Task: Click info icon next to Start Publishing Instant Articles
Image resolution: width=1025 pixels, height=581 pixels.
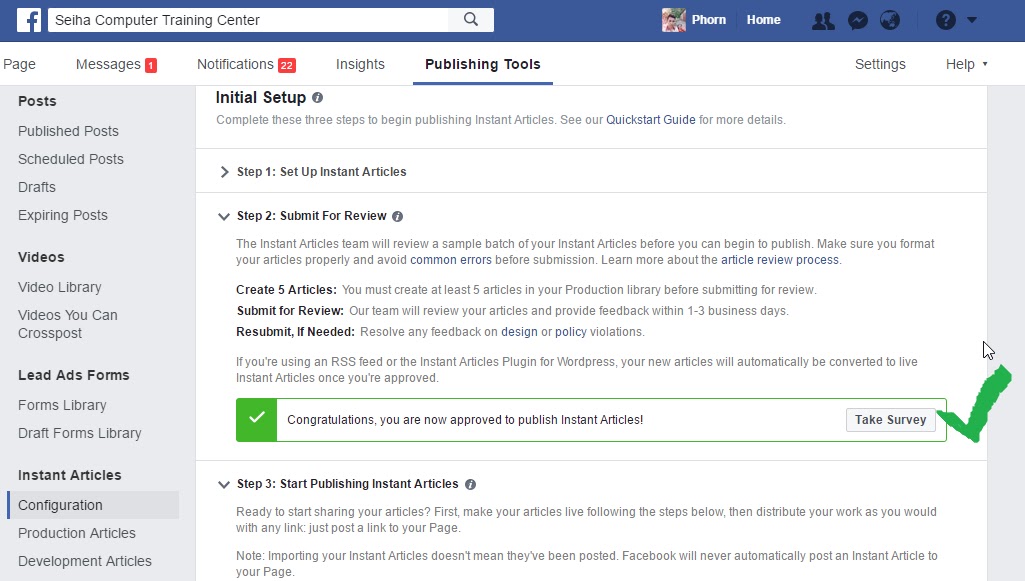Action: (x=470, y=484)
